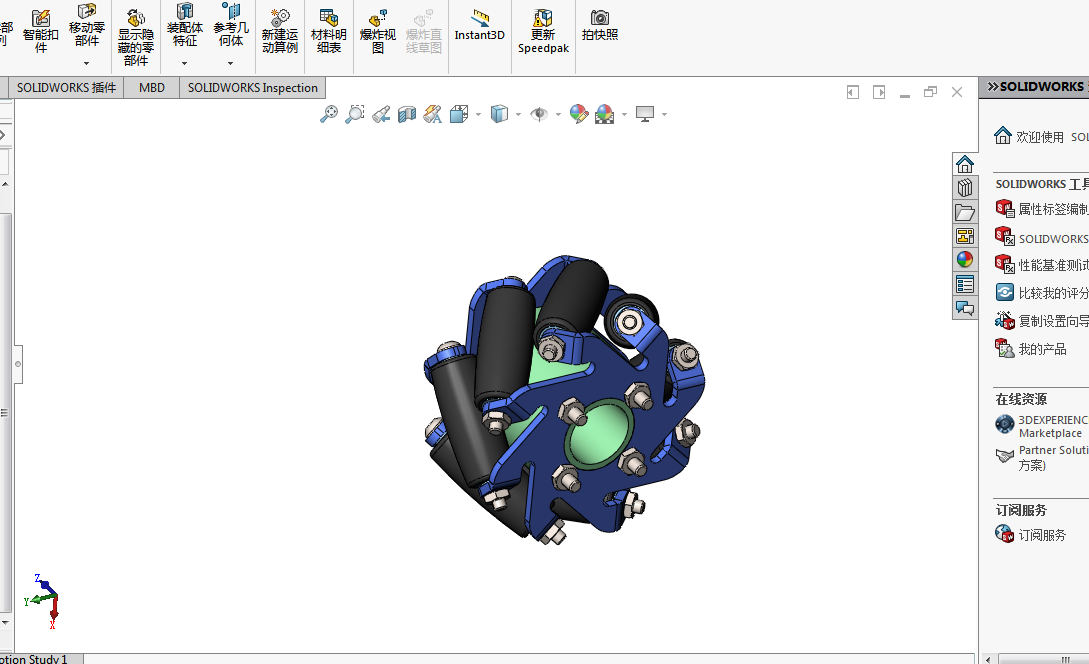This screenshot has height=664, width=1089.
Task: Open the SOLIDWORKS Forum task pane tab
Action: [965, 308]
